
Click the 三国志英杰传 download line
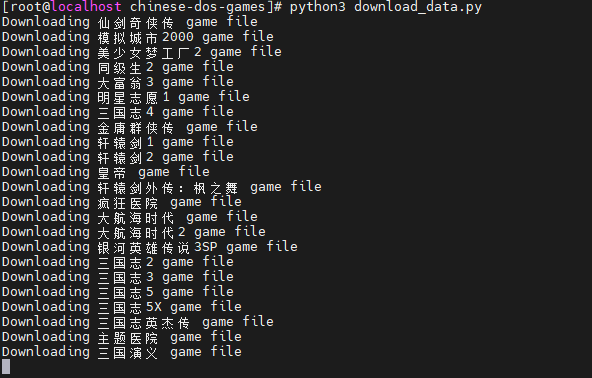[138, 322]
